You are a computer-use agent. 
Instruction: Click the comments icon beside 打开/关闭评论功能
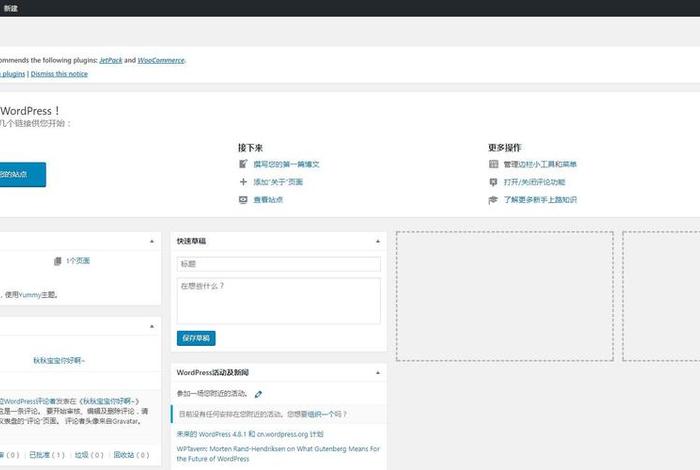click(493, 182)
